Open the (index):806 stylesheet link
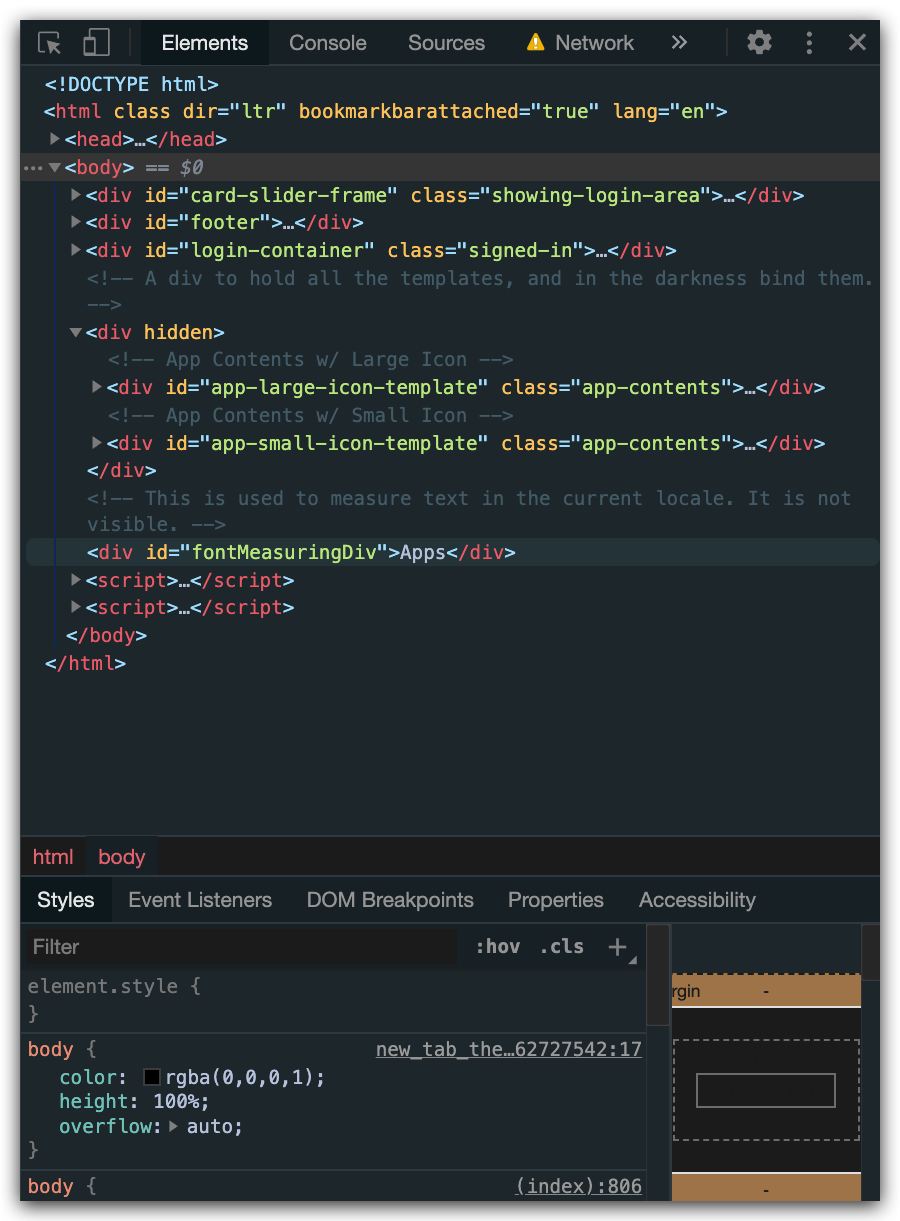Viewport: 900px width, 1221px height. coord(578,1186)
